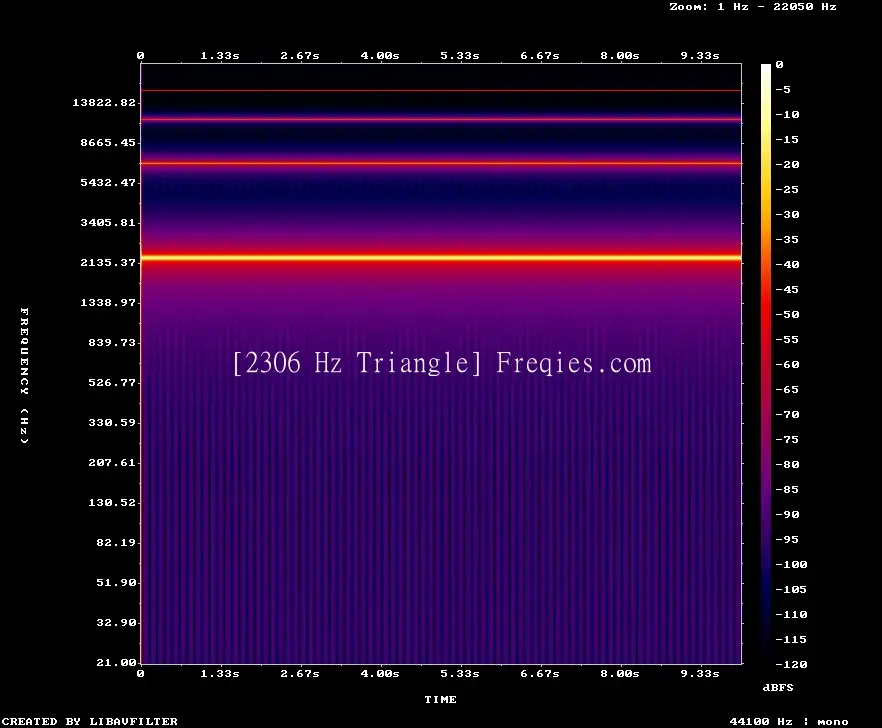The image size is (882, 728).
Task: Click the 130.52 frequency axis label
Action: [112, 502]
